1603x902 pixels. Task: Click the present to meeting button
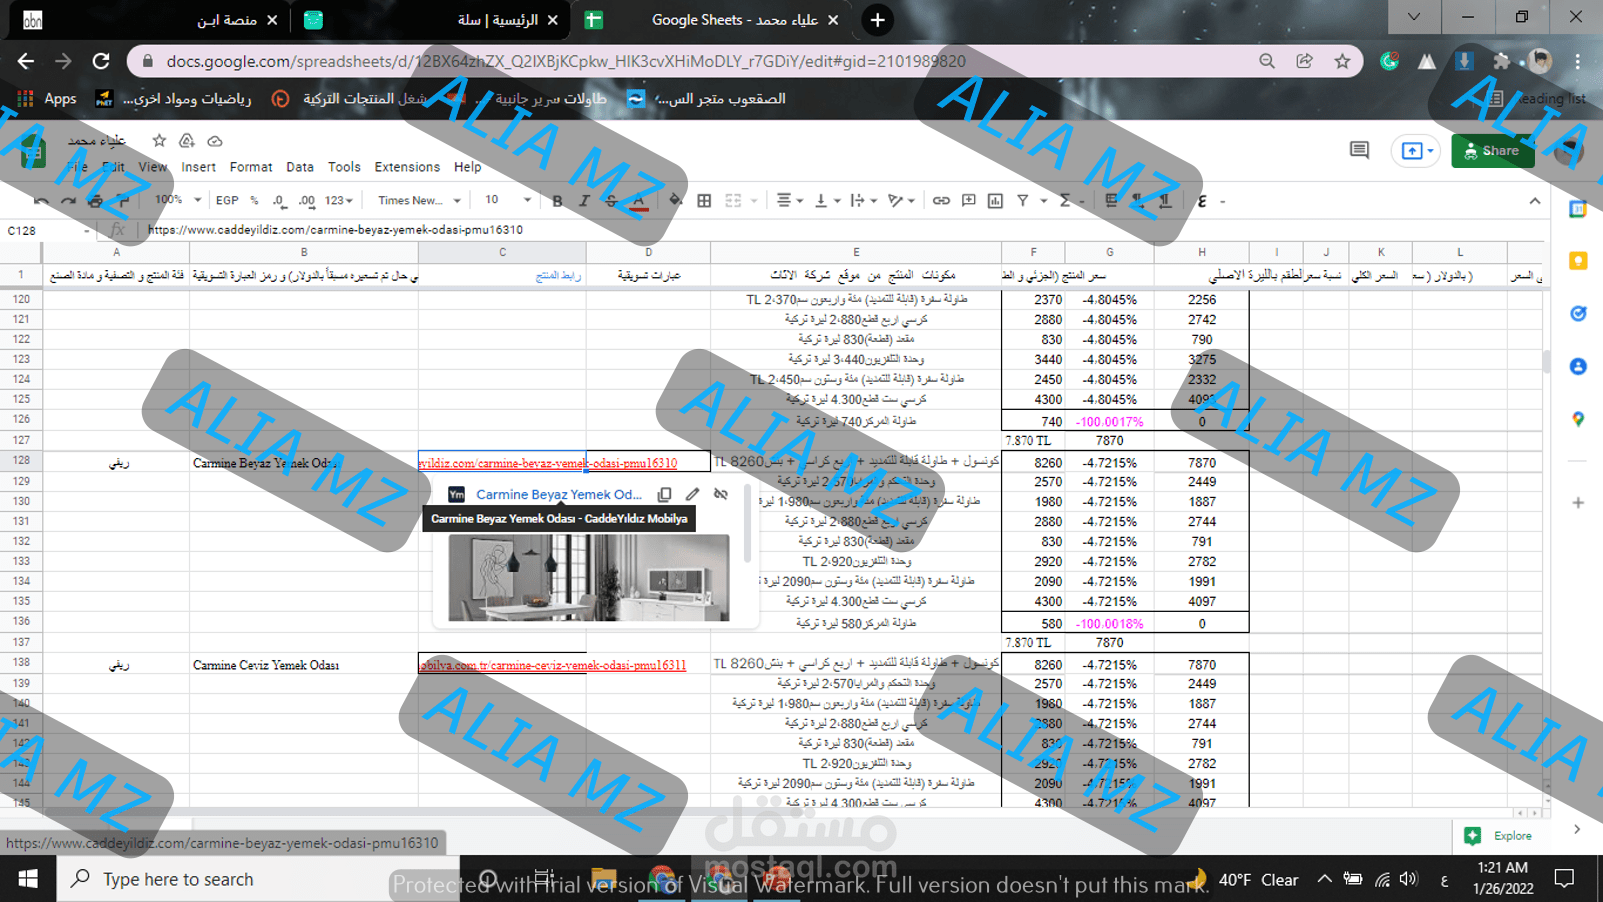click(1416, 151)
